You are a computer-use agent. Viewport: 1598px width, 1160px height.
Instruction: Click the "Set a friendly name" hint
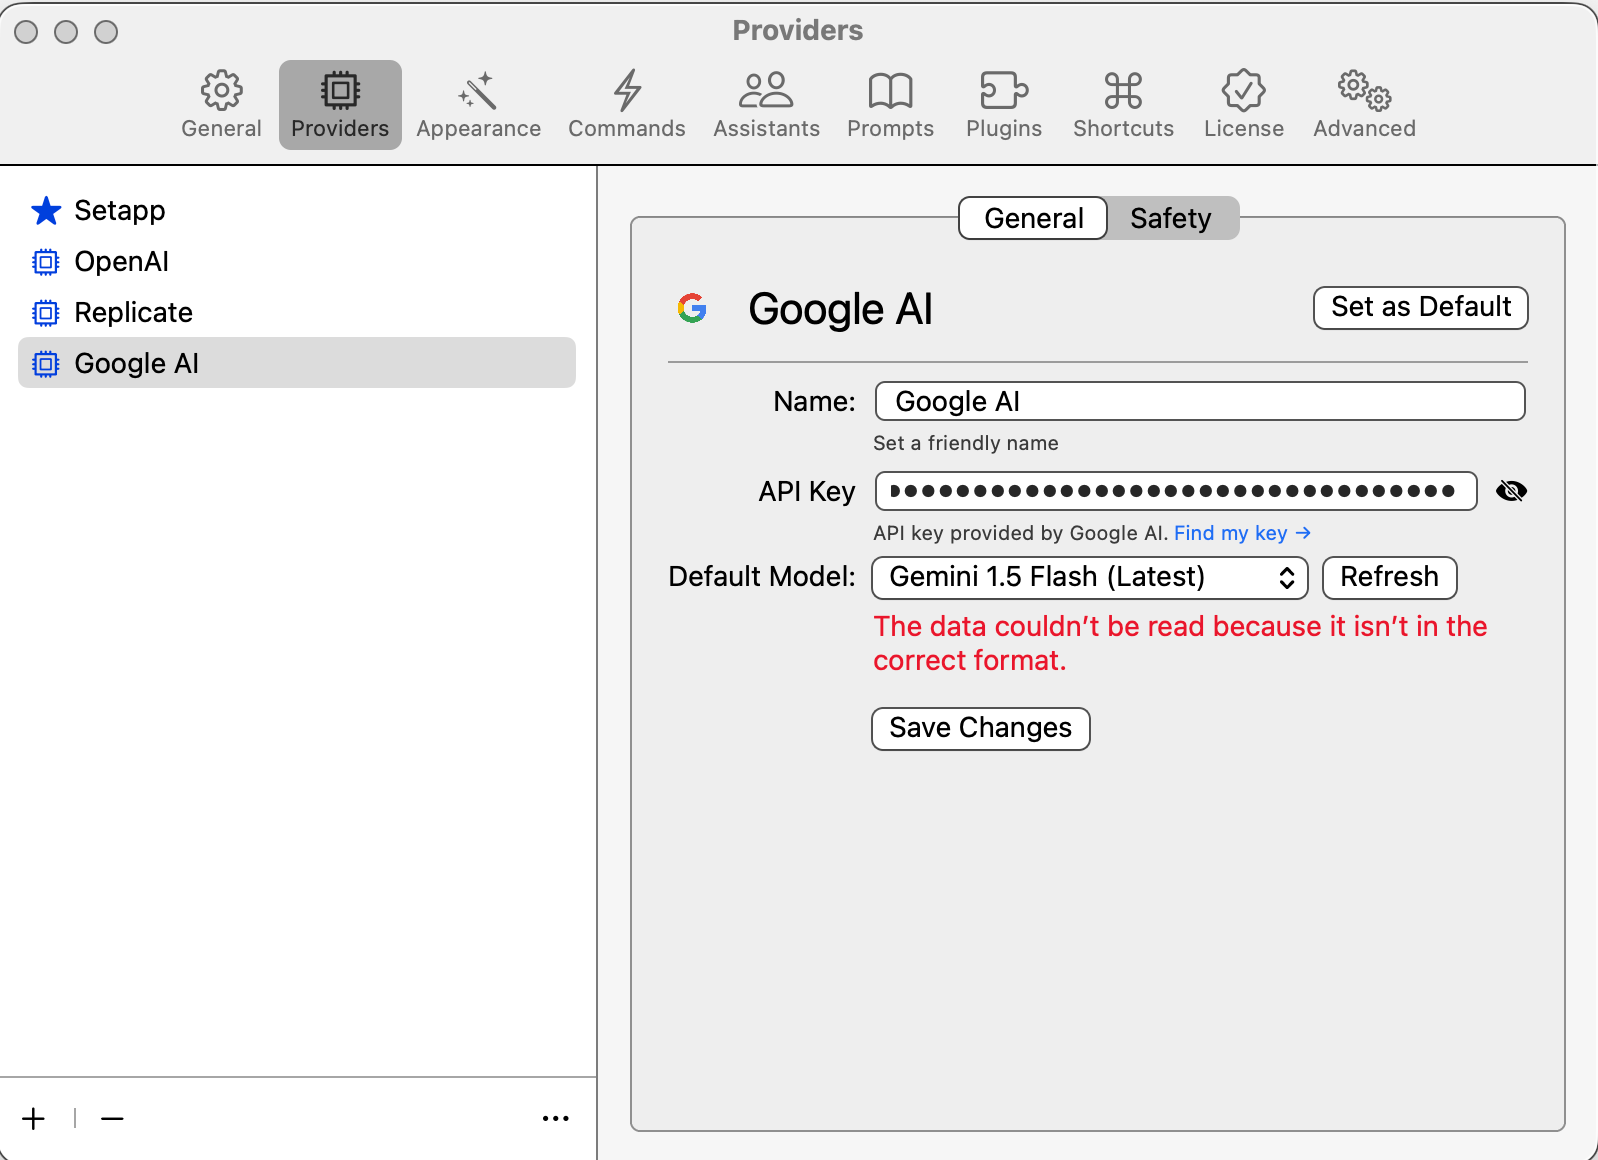[x=965, y=443]
